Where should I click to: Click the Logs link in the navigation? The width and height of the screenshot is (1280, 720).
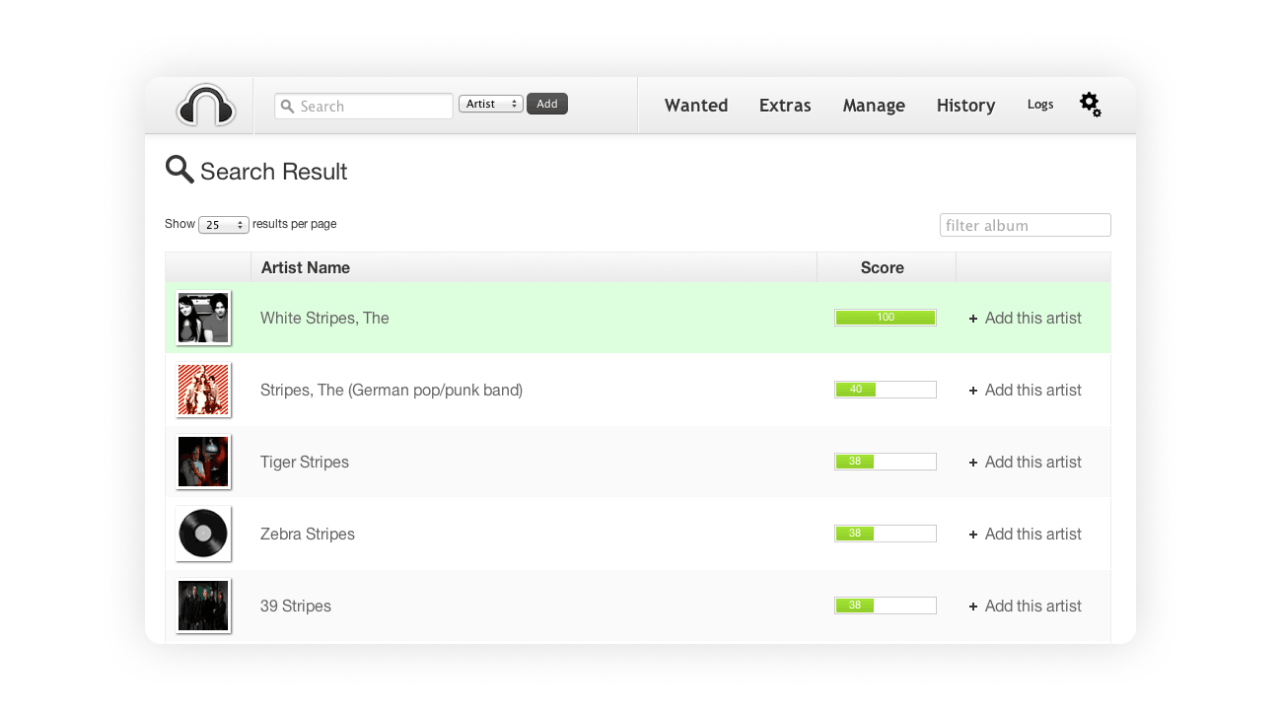click(1040, 104)
